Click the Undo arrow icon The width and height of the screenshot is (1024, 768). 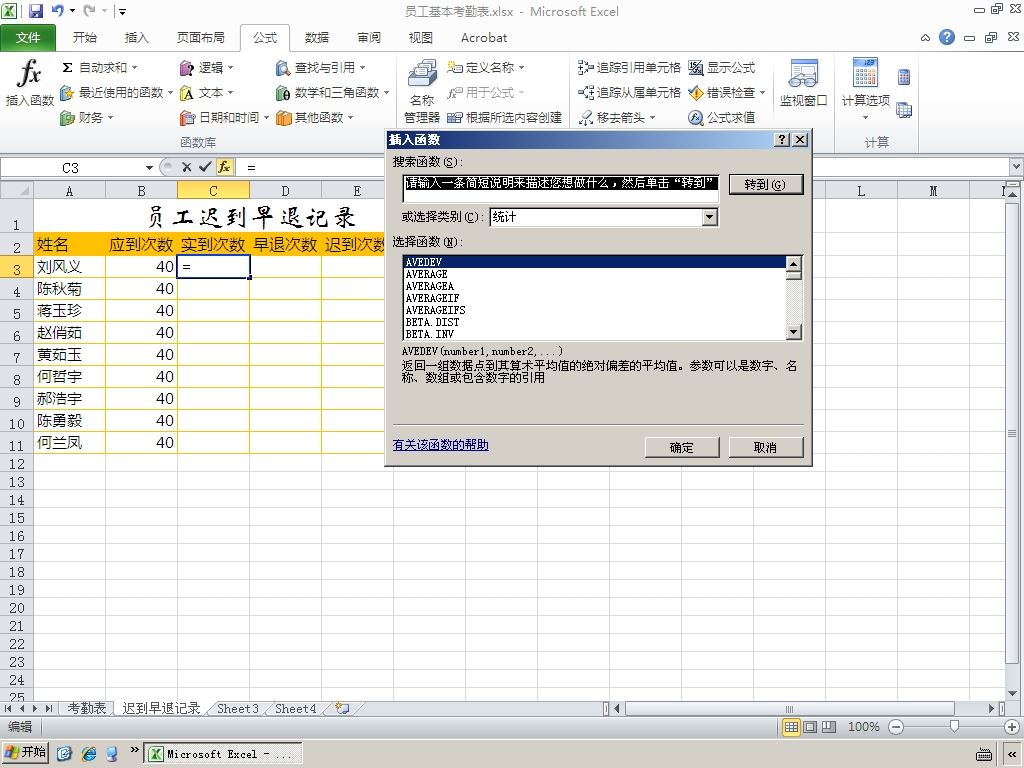[x=58, y=10]
